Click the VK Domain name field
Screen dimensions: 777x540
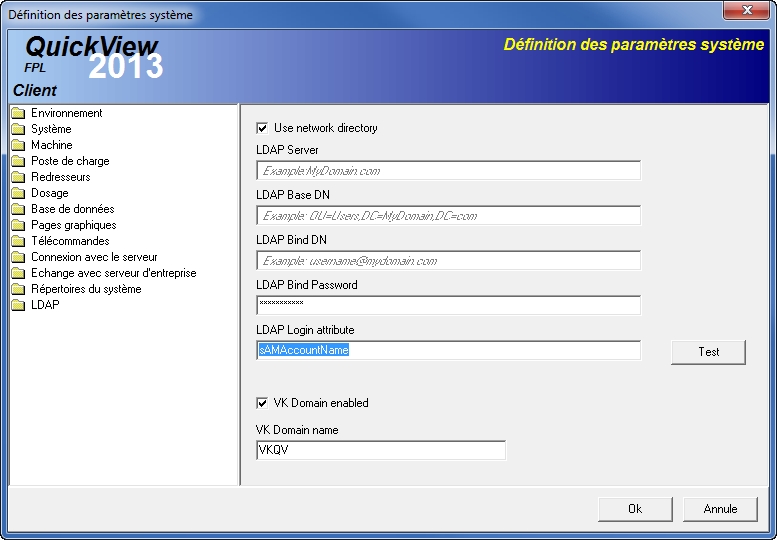point(381,450)
